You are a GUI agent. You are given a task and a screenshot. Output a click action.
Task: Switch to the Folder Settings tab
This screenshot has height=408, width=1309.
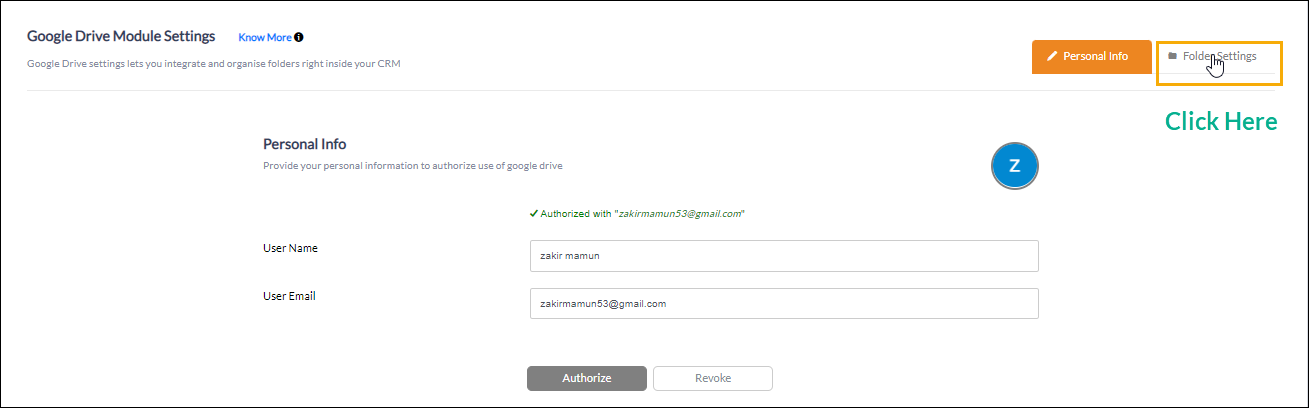(x=1219, y=56)
